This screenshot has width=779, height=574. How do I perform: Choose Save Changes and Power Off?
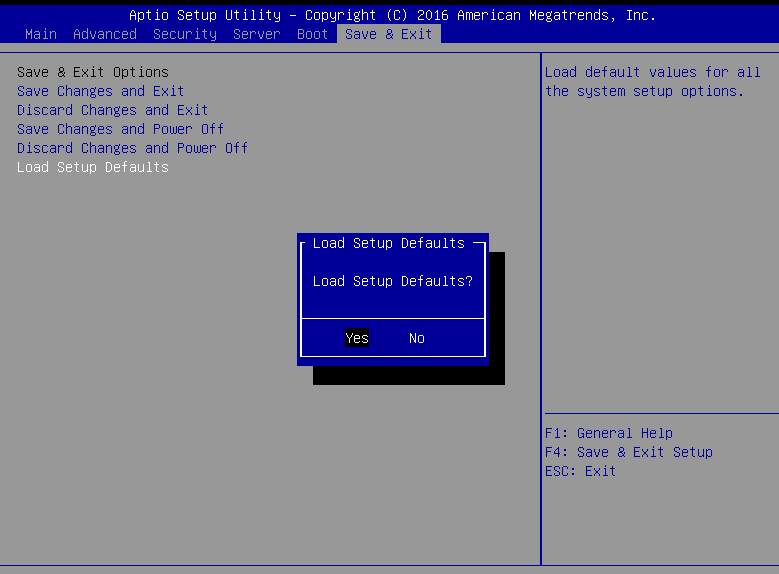coord(120,129)
